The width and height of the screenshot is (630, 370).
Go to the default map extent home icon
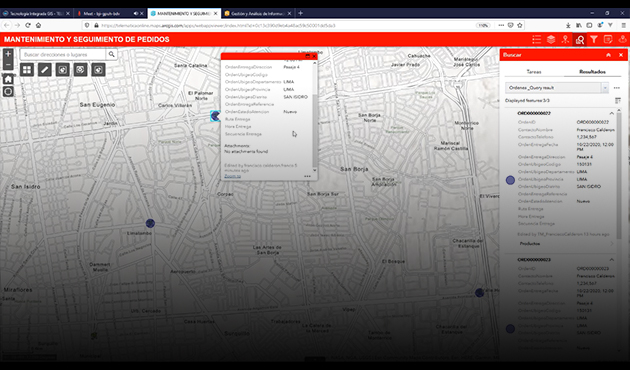(8, 79)
